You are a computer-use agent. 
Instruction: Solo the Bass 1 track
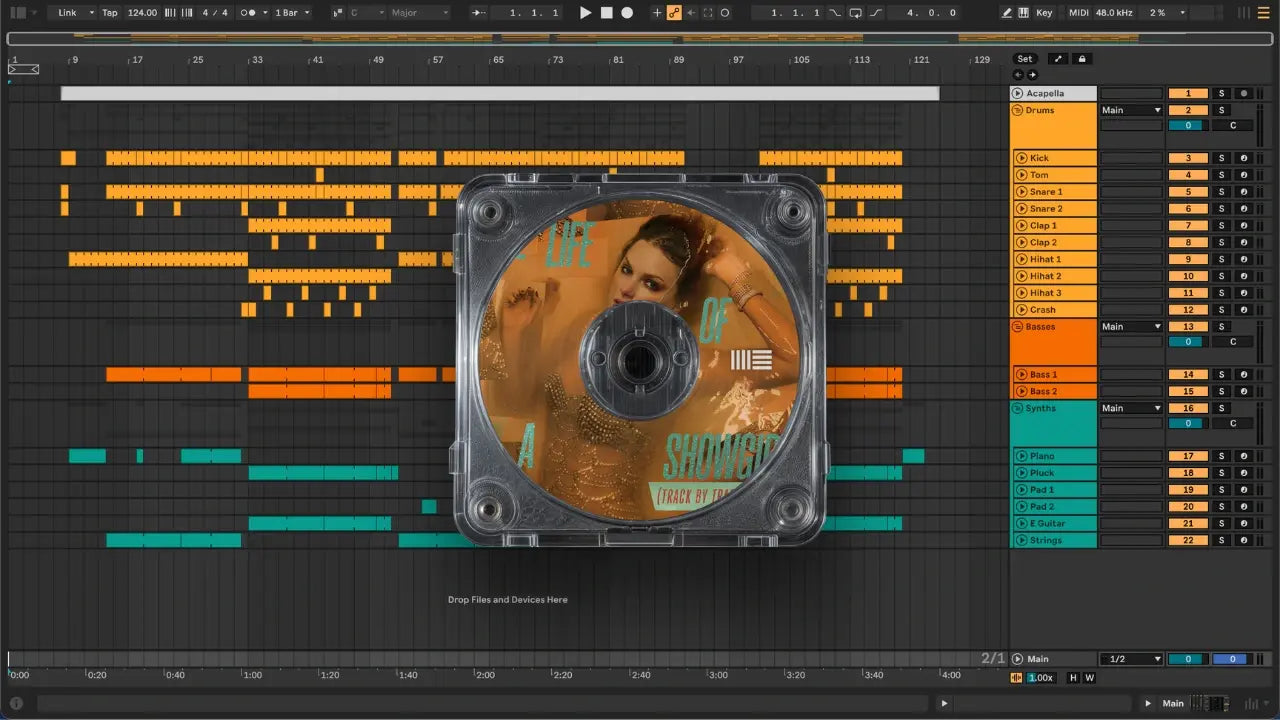[1221, 375]
